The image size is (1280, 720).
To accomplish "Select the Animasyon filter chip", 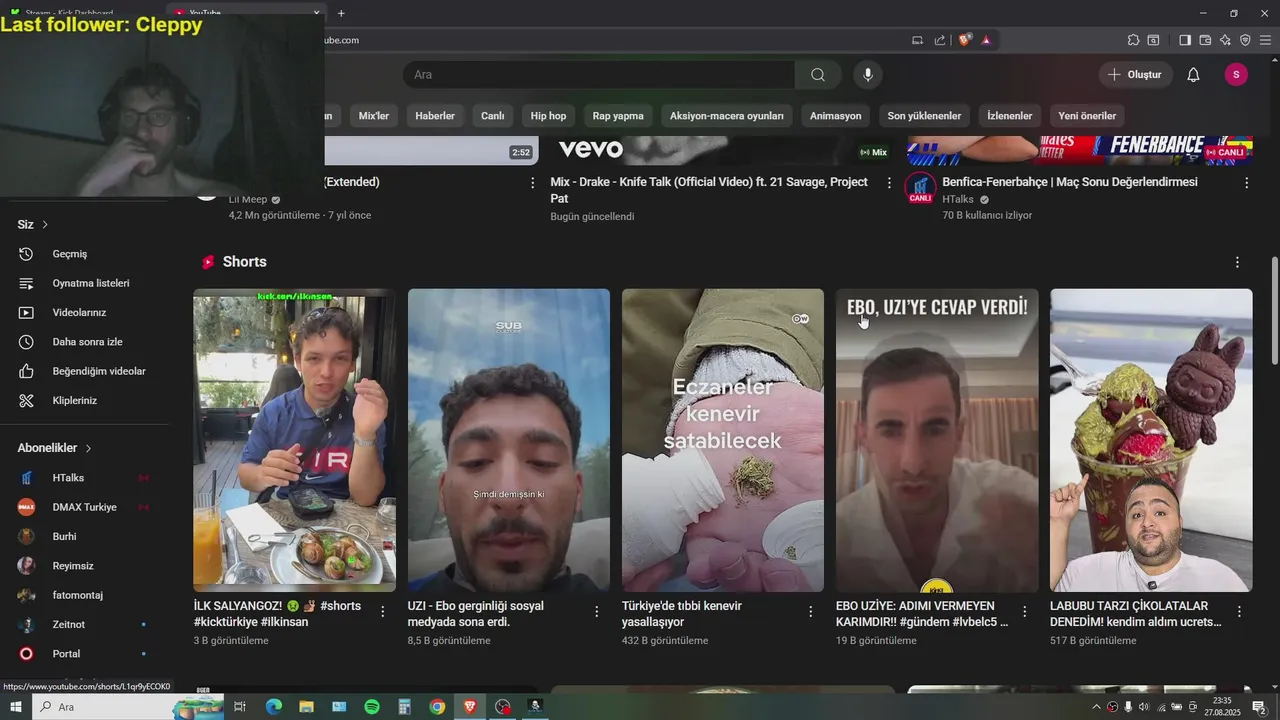I will pos(835,116).
